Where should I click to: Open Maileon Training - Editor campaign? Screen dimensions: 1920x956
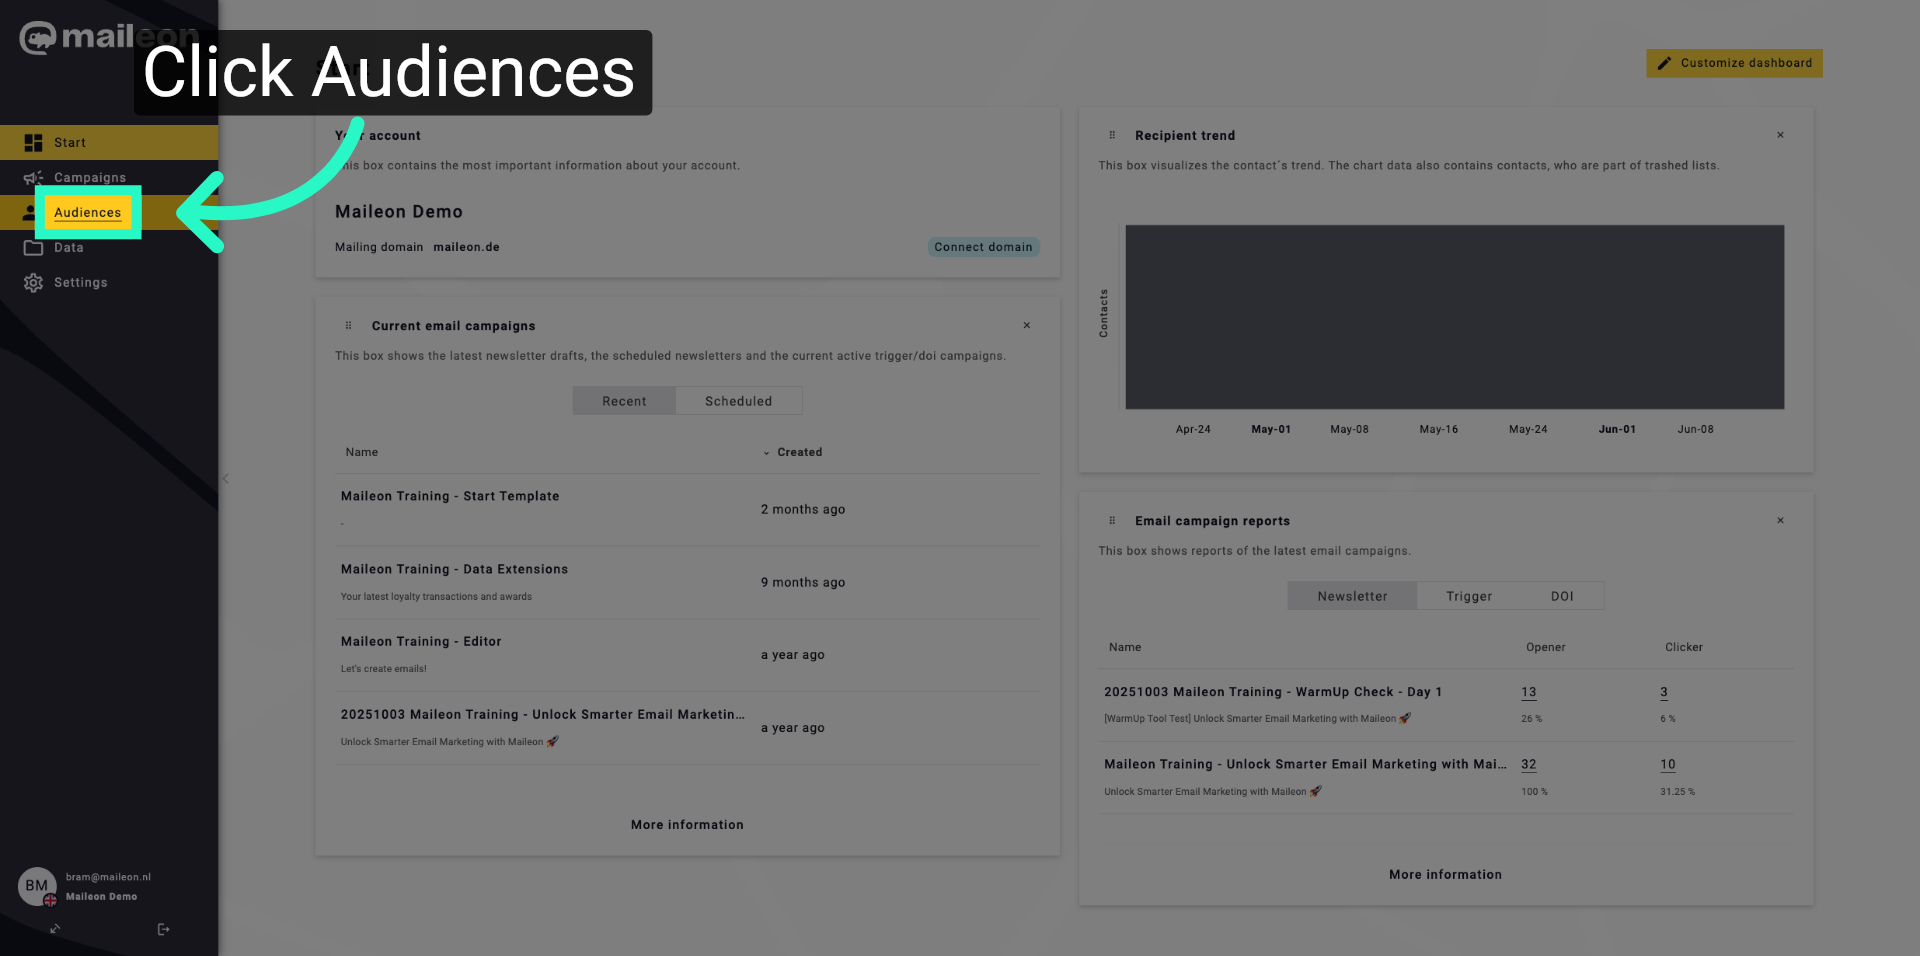421,642
